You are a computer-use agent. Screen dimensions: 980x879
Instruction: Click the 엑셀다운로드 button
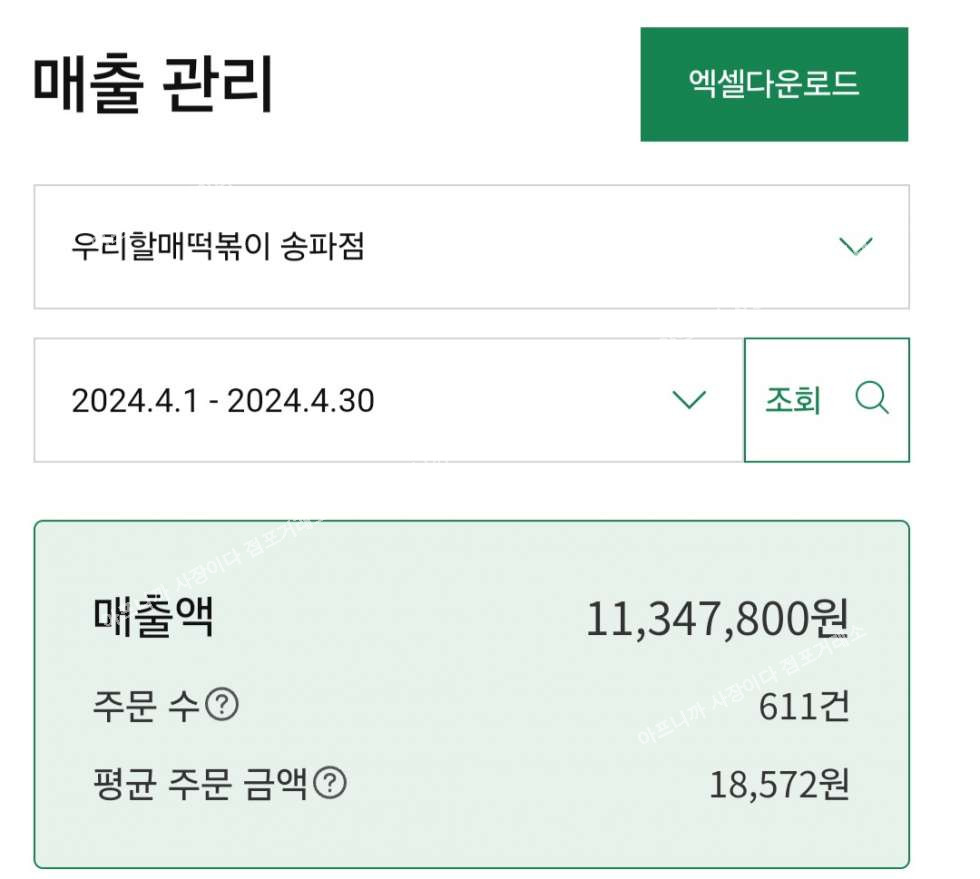coord(774,84)
